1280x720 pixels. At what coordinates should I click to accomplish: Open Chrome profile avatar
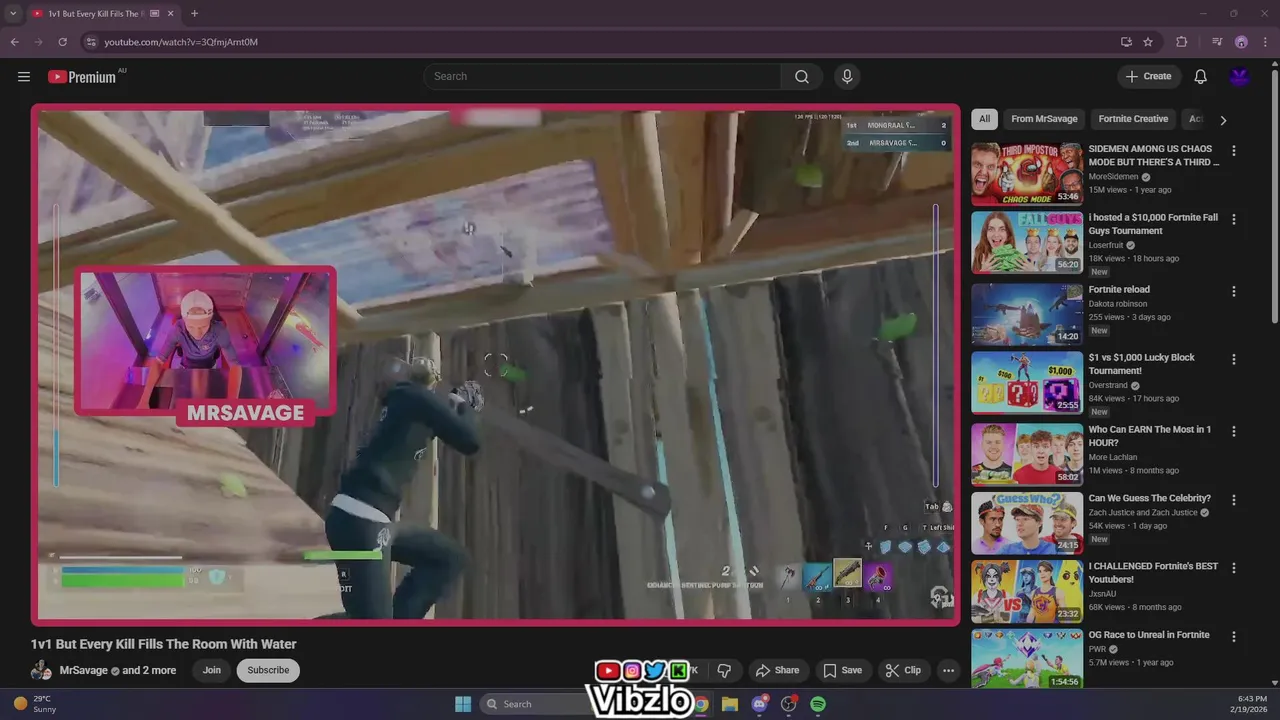click(x=1241, y=42)
